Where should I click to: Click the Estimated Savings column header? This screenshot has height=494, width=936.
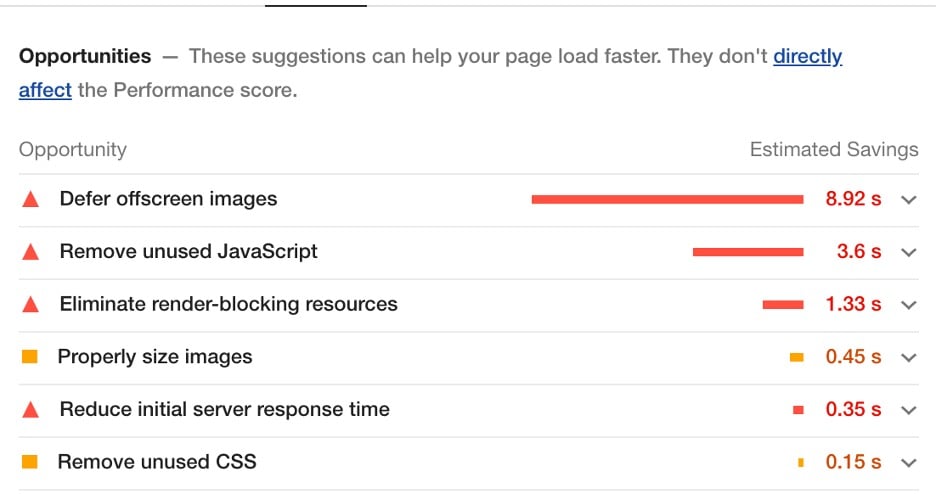point(834,149)
